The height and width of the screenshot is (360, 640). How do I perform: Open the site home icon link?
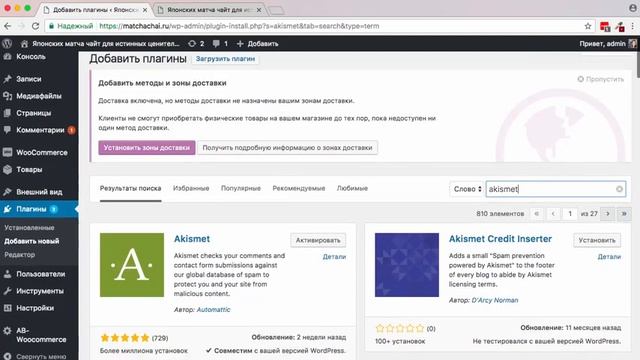(24, 43)
